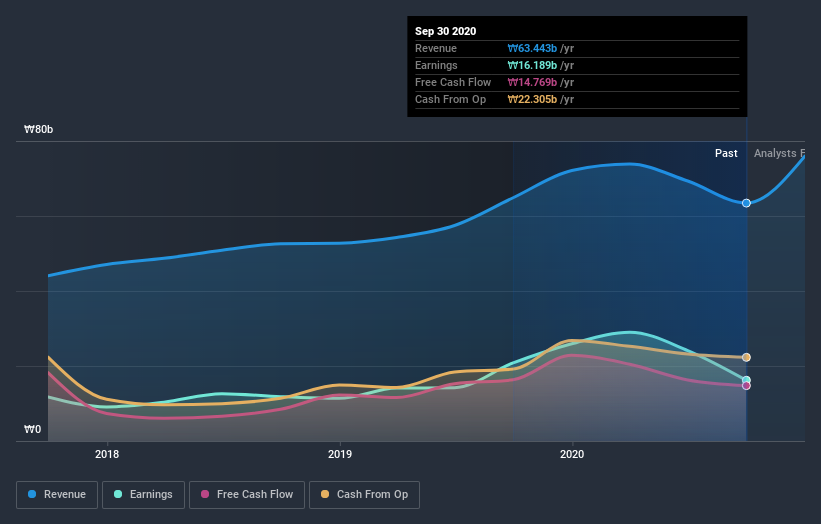Click the pink Free Cash Flow data point marker

coord(746,386)
